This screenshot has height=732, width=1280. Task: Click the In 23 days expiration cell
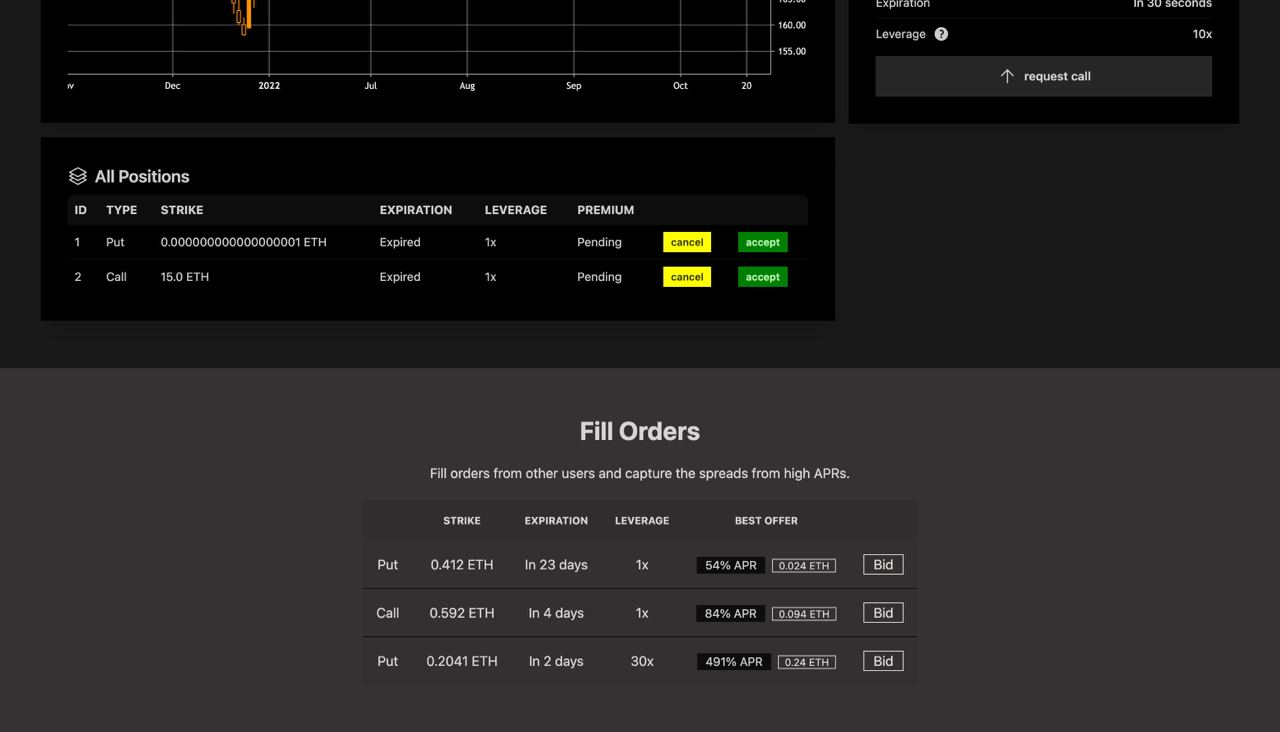pyautogui.click(x=556, y=565)
